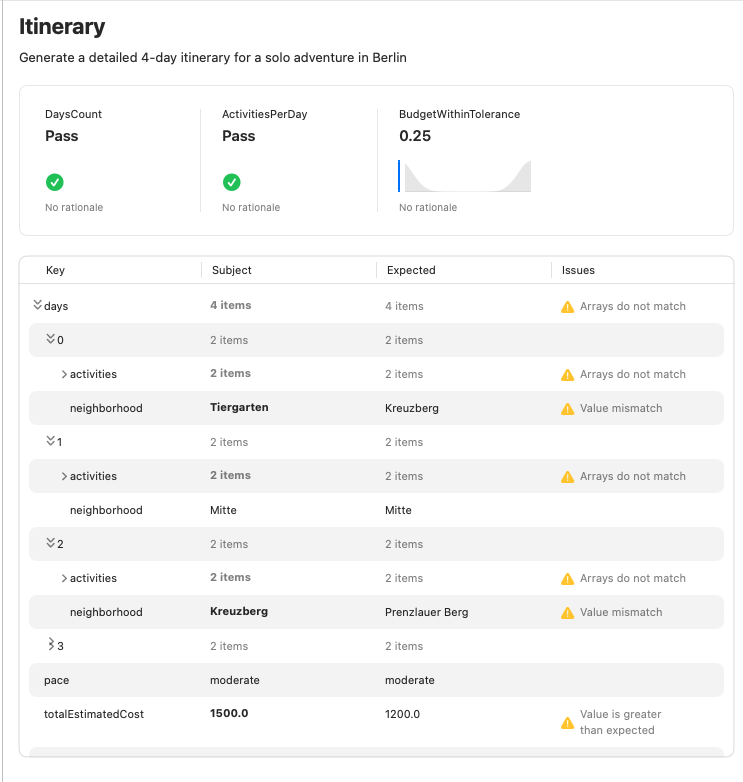This screenshot has height=782, width=743.
Task: Click warning icon on day 1 activities
Action: coord(567,477)
